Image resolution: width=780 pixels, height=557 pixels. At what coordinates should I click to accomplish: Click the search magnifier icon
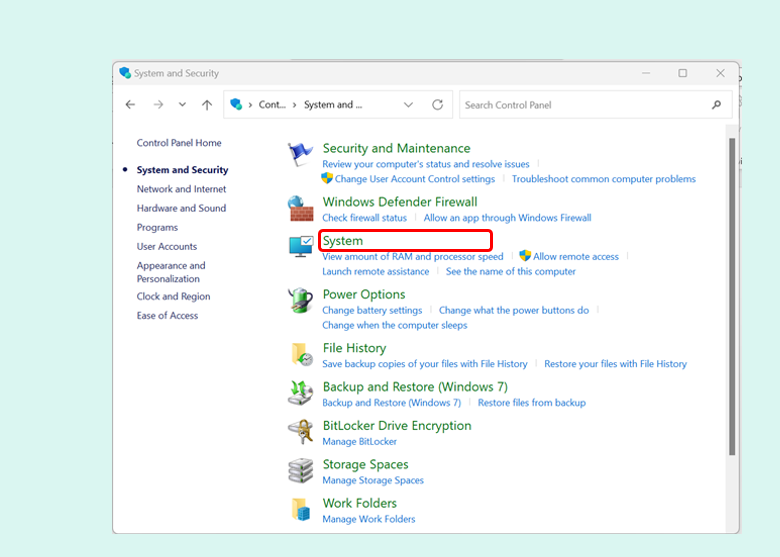point(716,104)
